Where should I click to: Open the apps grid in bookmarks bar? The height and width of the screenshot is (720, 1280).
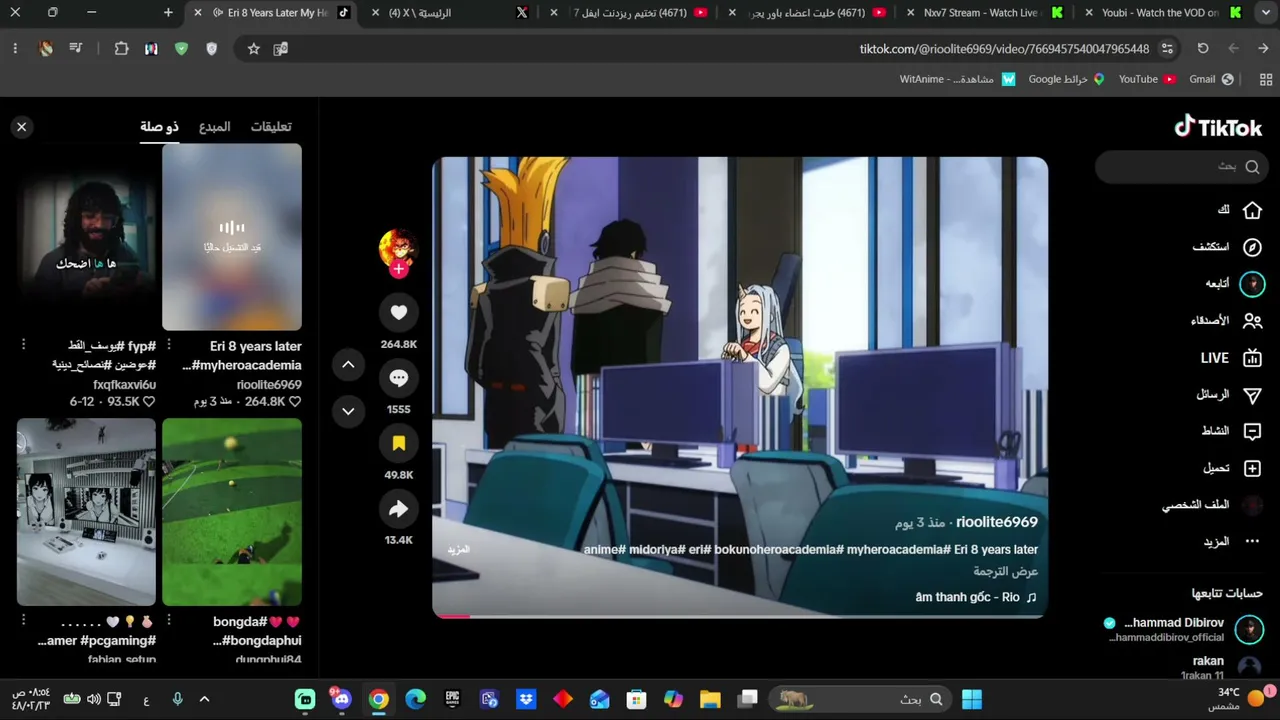(x=1266, y=79)
